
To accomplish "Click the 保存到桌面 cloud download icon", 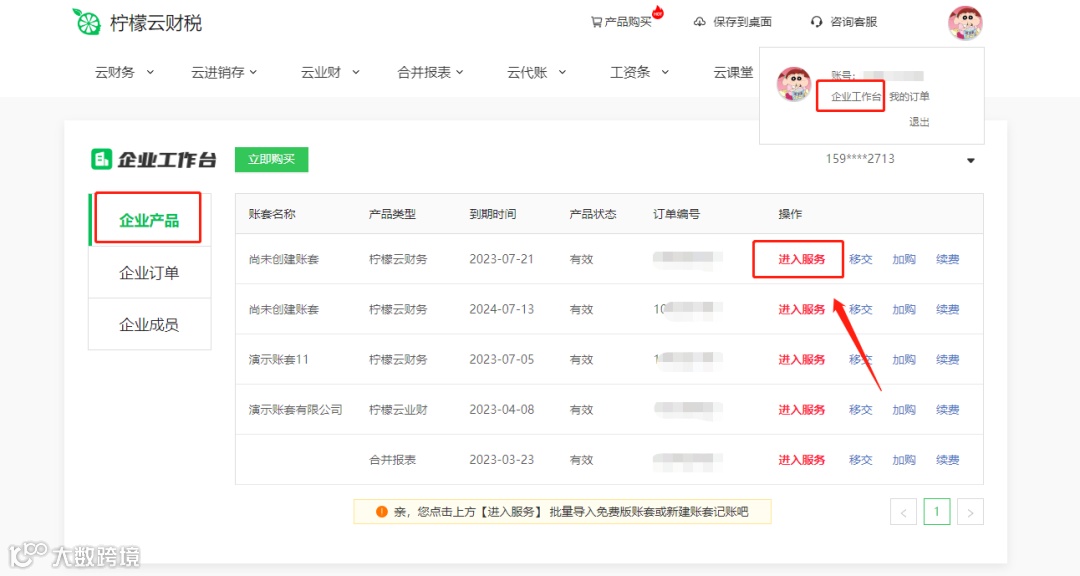I will (700, 22).
